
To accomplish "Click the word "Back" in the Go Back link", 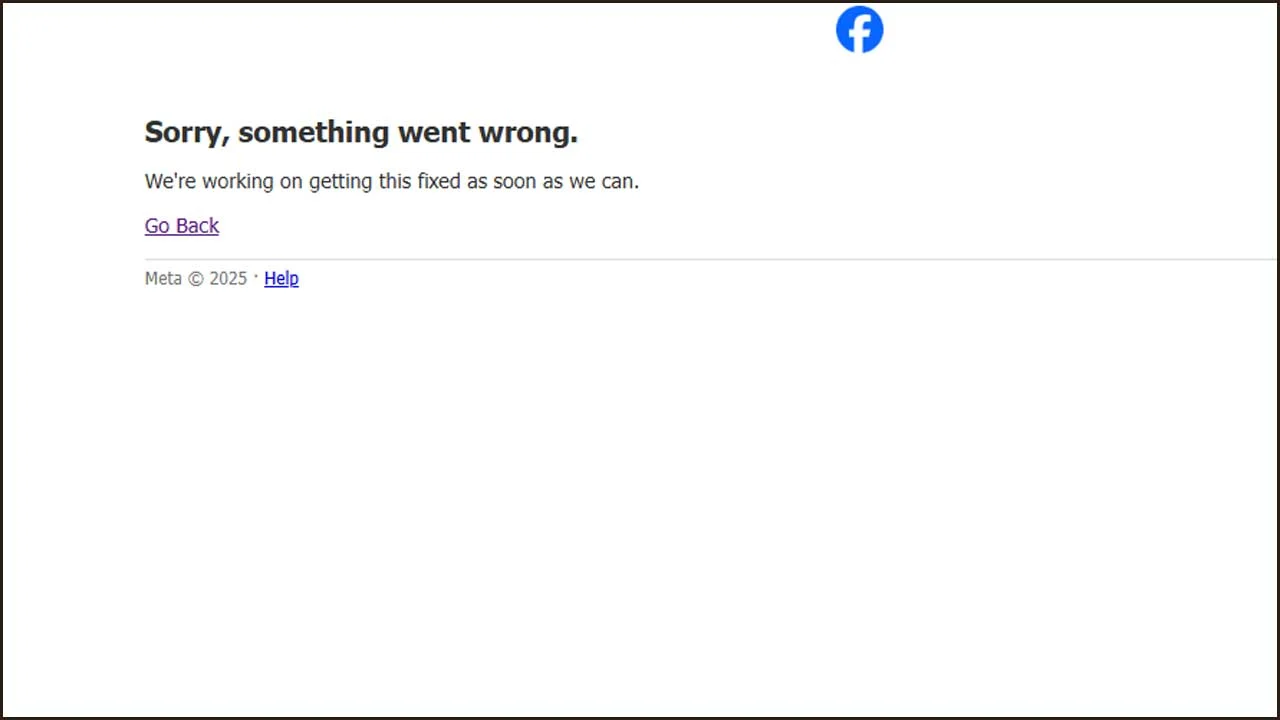I will tap(196, 226).
